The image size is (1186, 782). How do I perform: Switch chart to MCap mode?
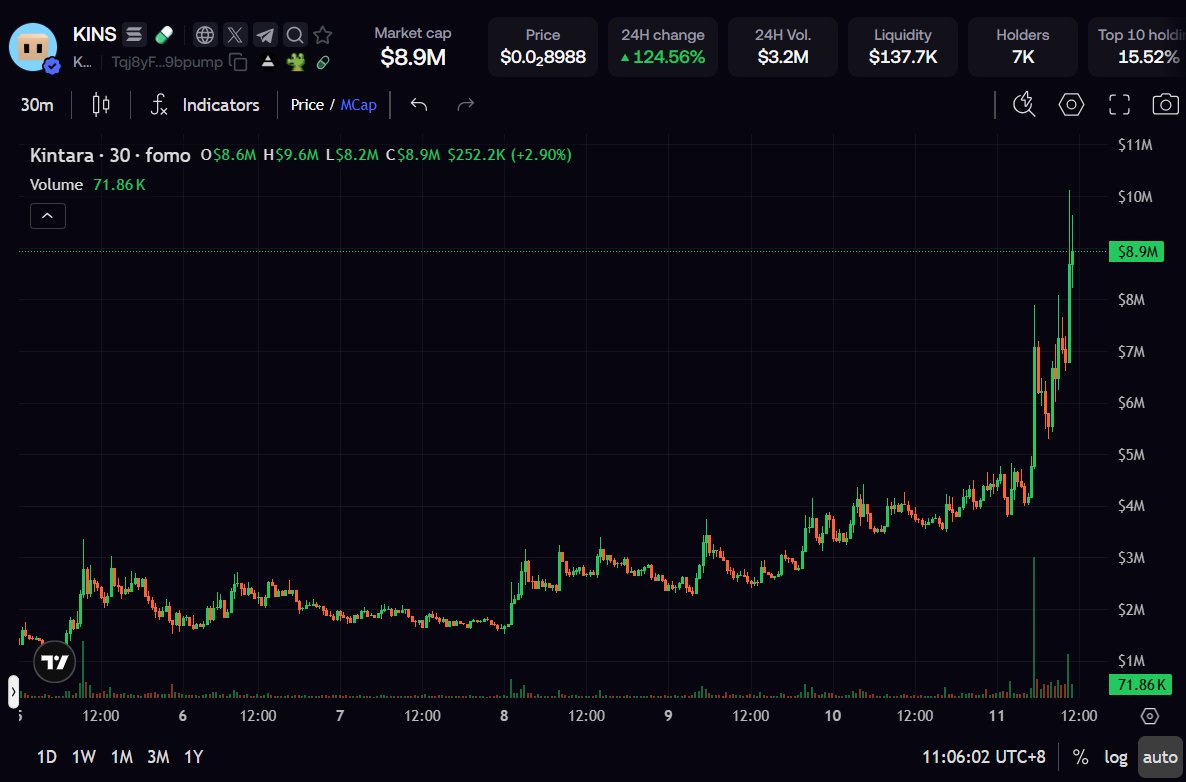pos(359,104)
